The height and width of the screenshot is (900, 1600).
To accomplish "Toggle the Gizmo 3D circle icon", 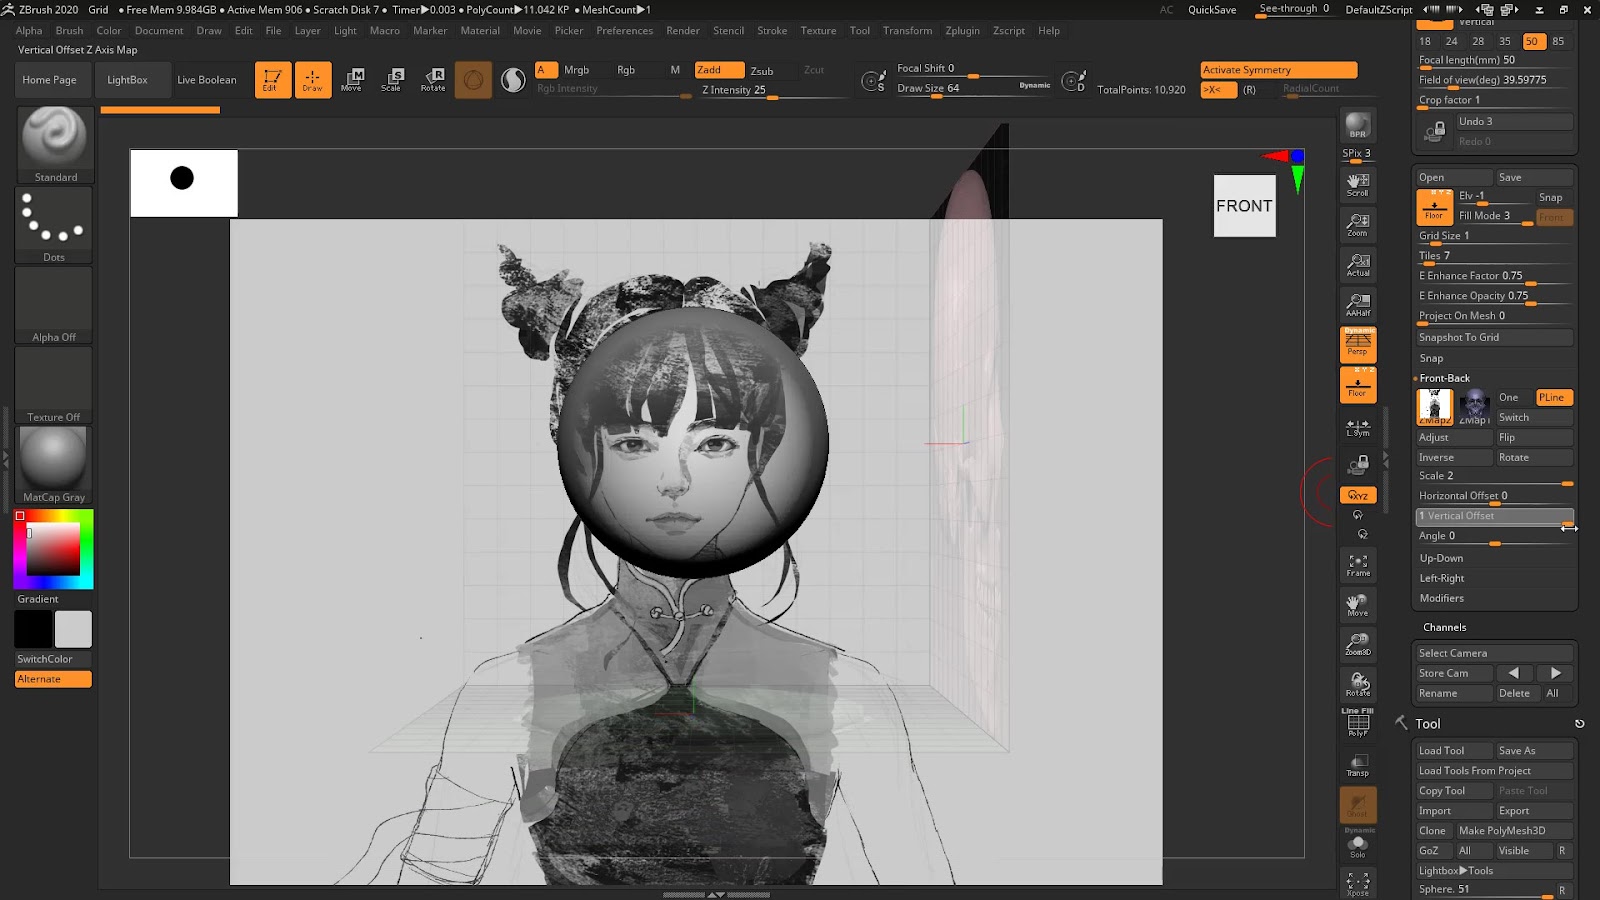I will (473, 80).
